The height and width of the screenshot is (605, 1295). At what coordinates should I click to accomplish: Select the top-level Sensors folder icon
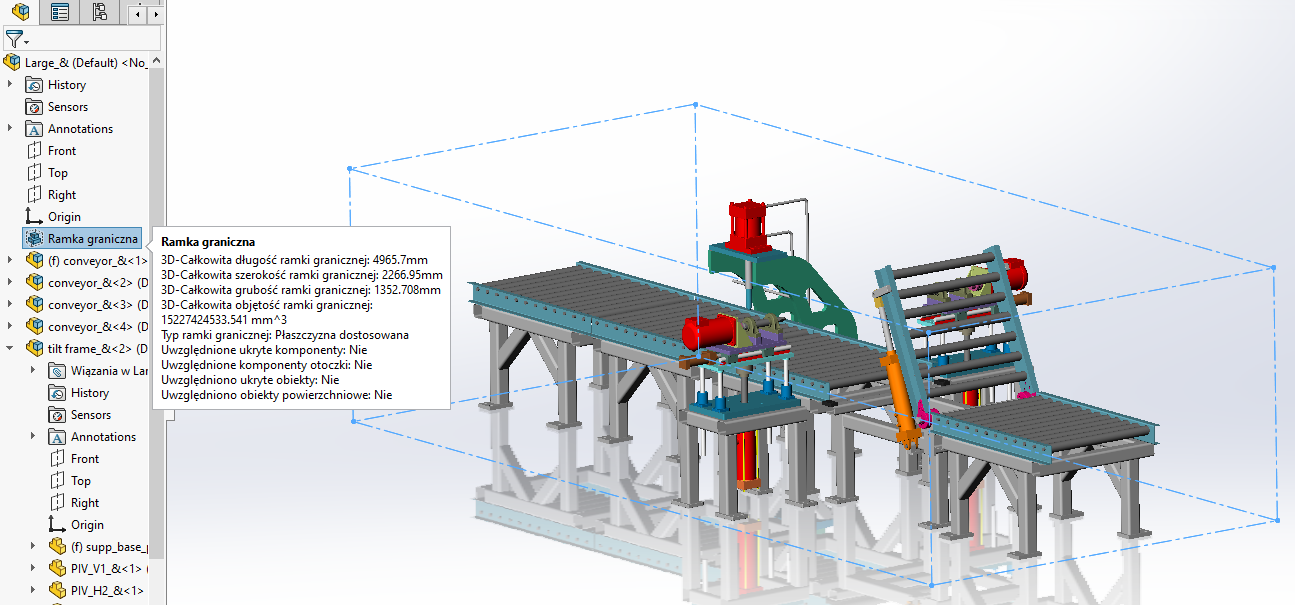point(34,107)
